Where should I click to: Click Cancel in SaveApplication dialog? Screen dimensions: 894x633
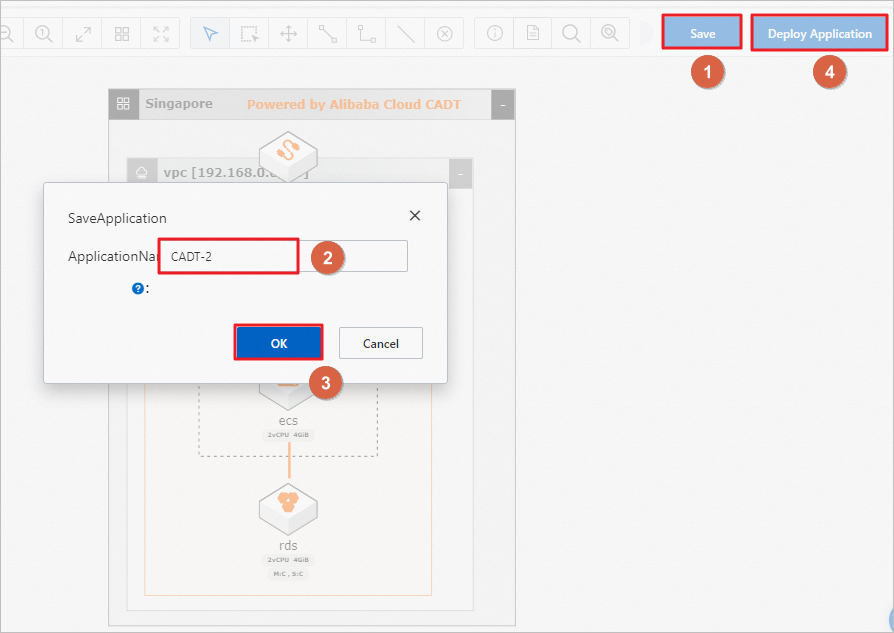(381, 343)
